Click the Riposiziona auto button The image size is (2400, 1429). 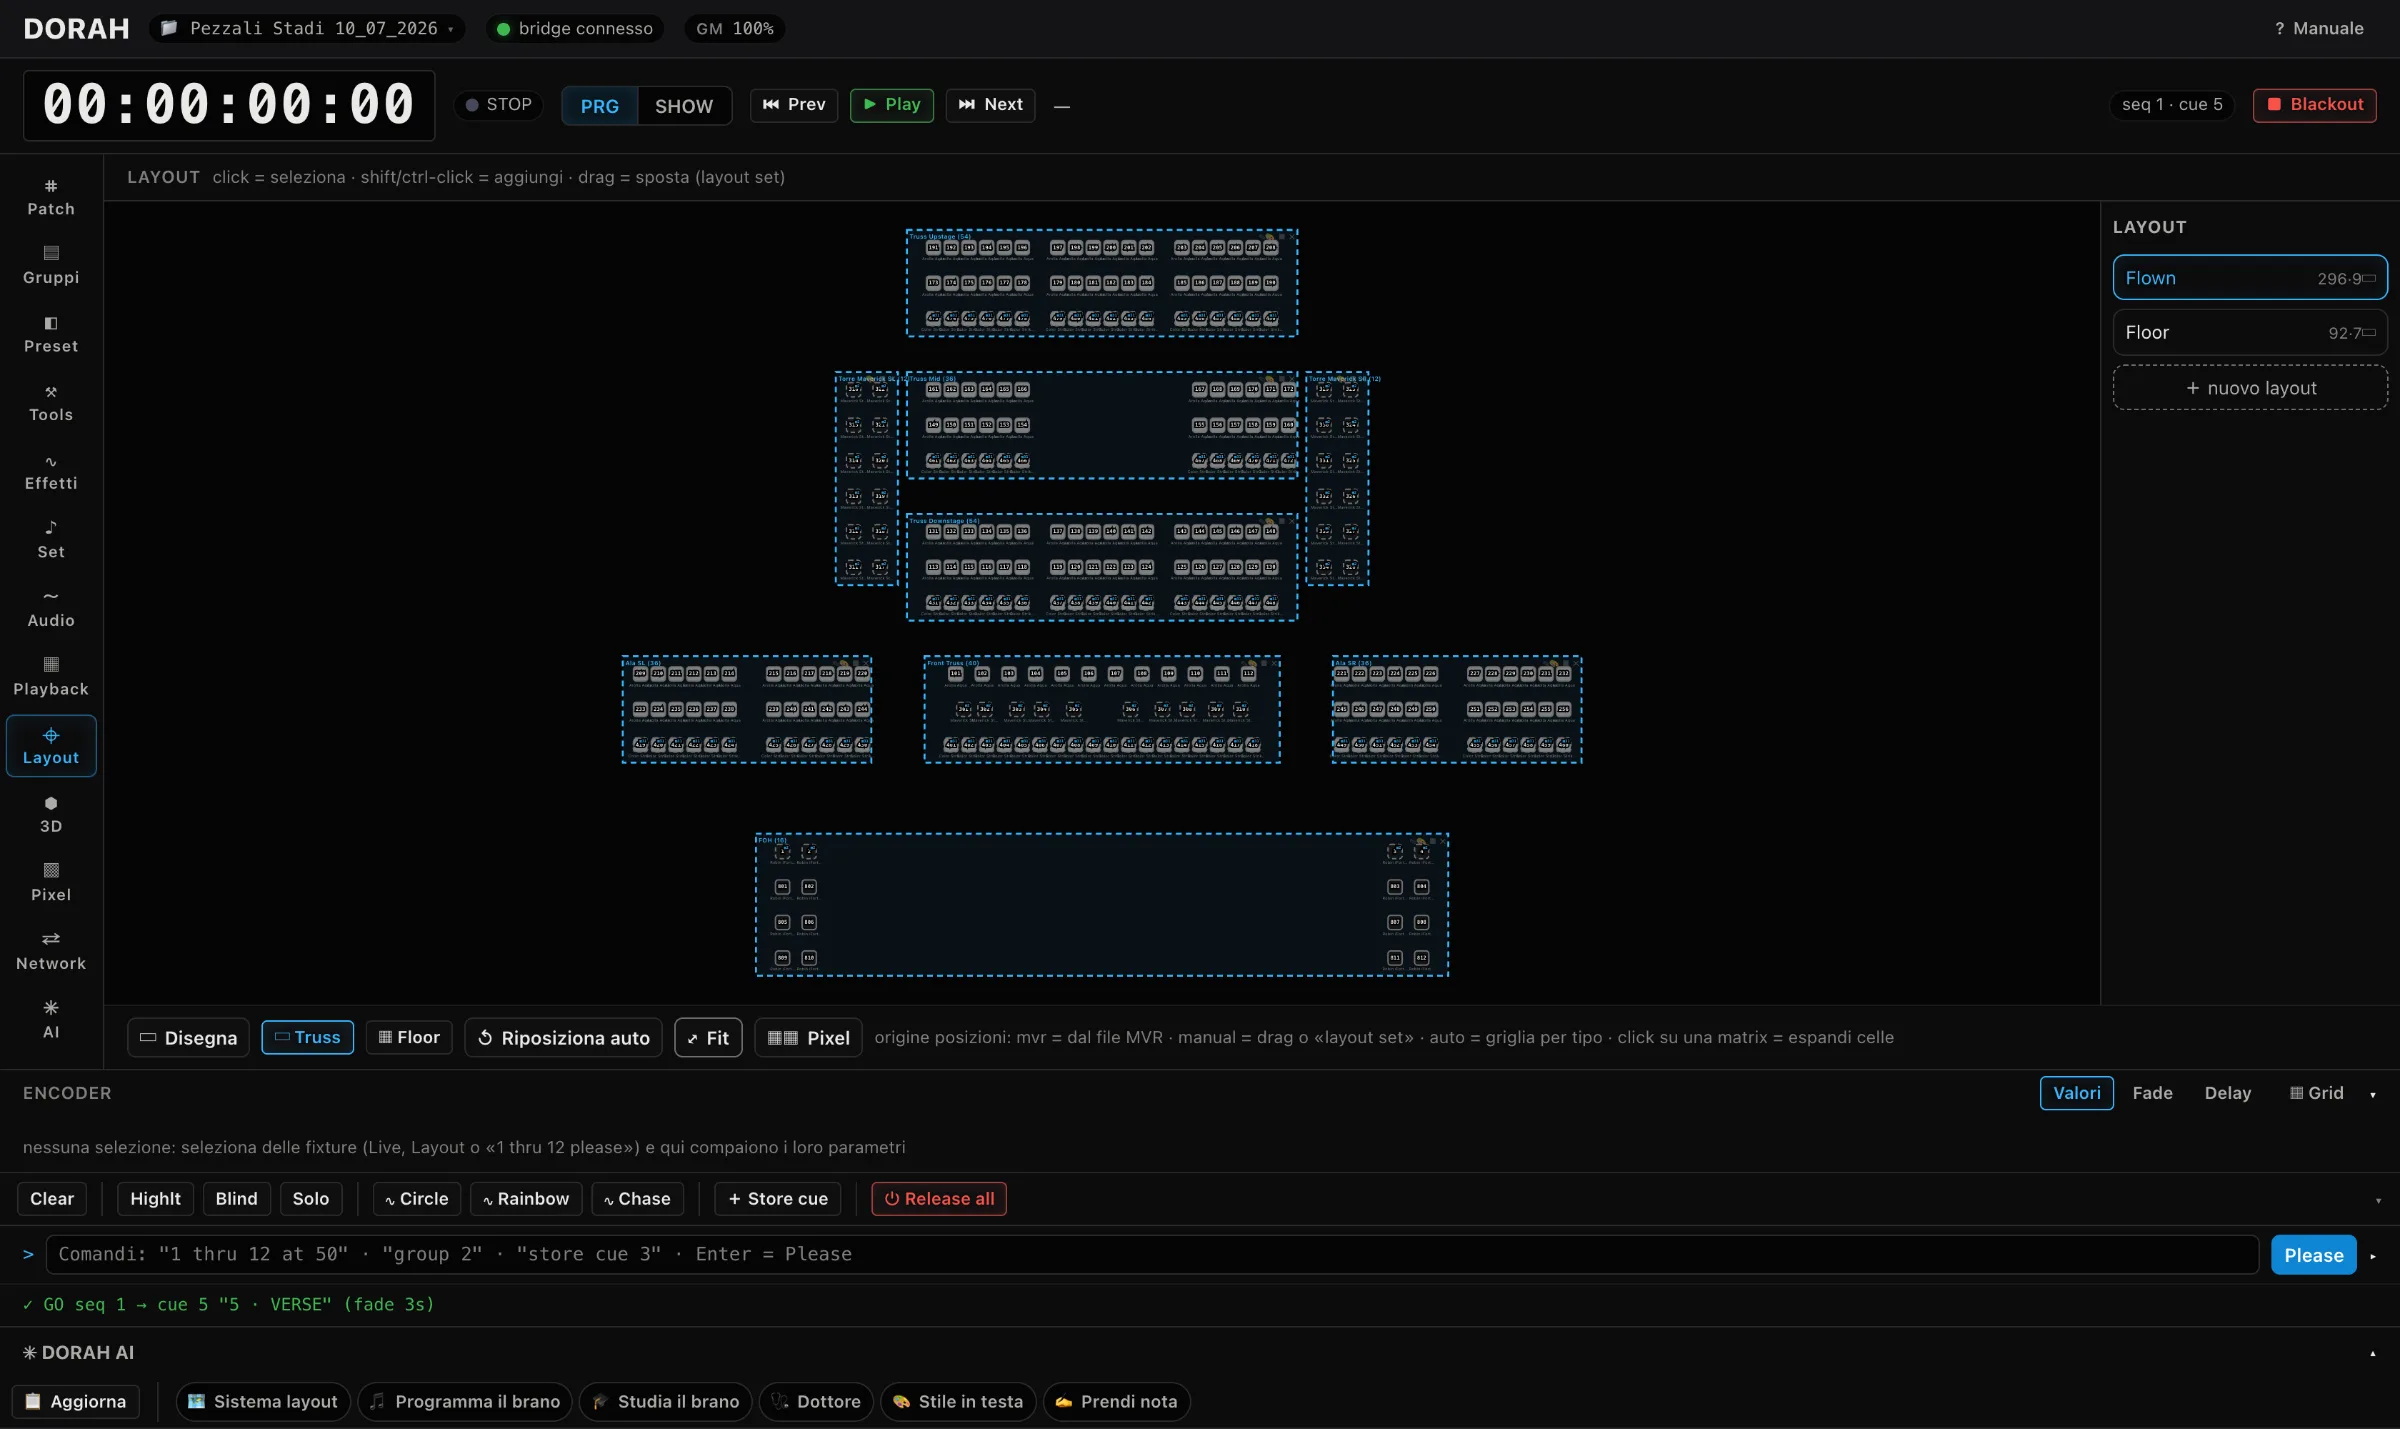coord(564,1038)
